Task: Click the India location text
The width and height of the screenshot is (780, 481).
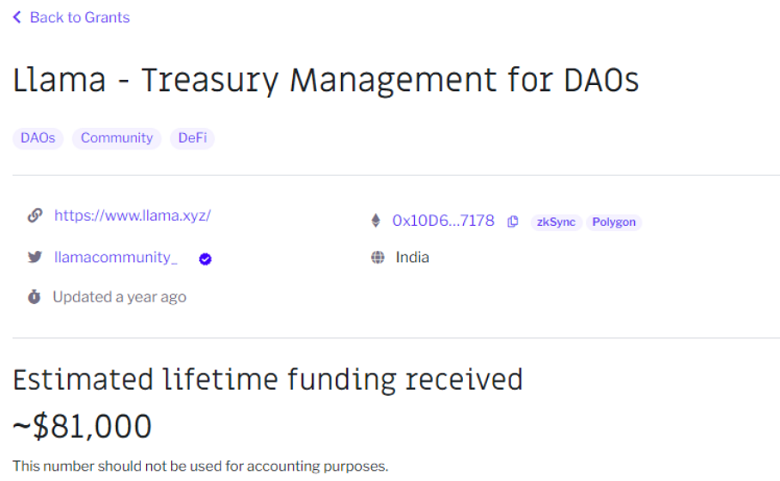Action: (x=412, y=257)
